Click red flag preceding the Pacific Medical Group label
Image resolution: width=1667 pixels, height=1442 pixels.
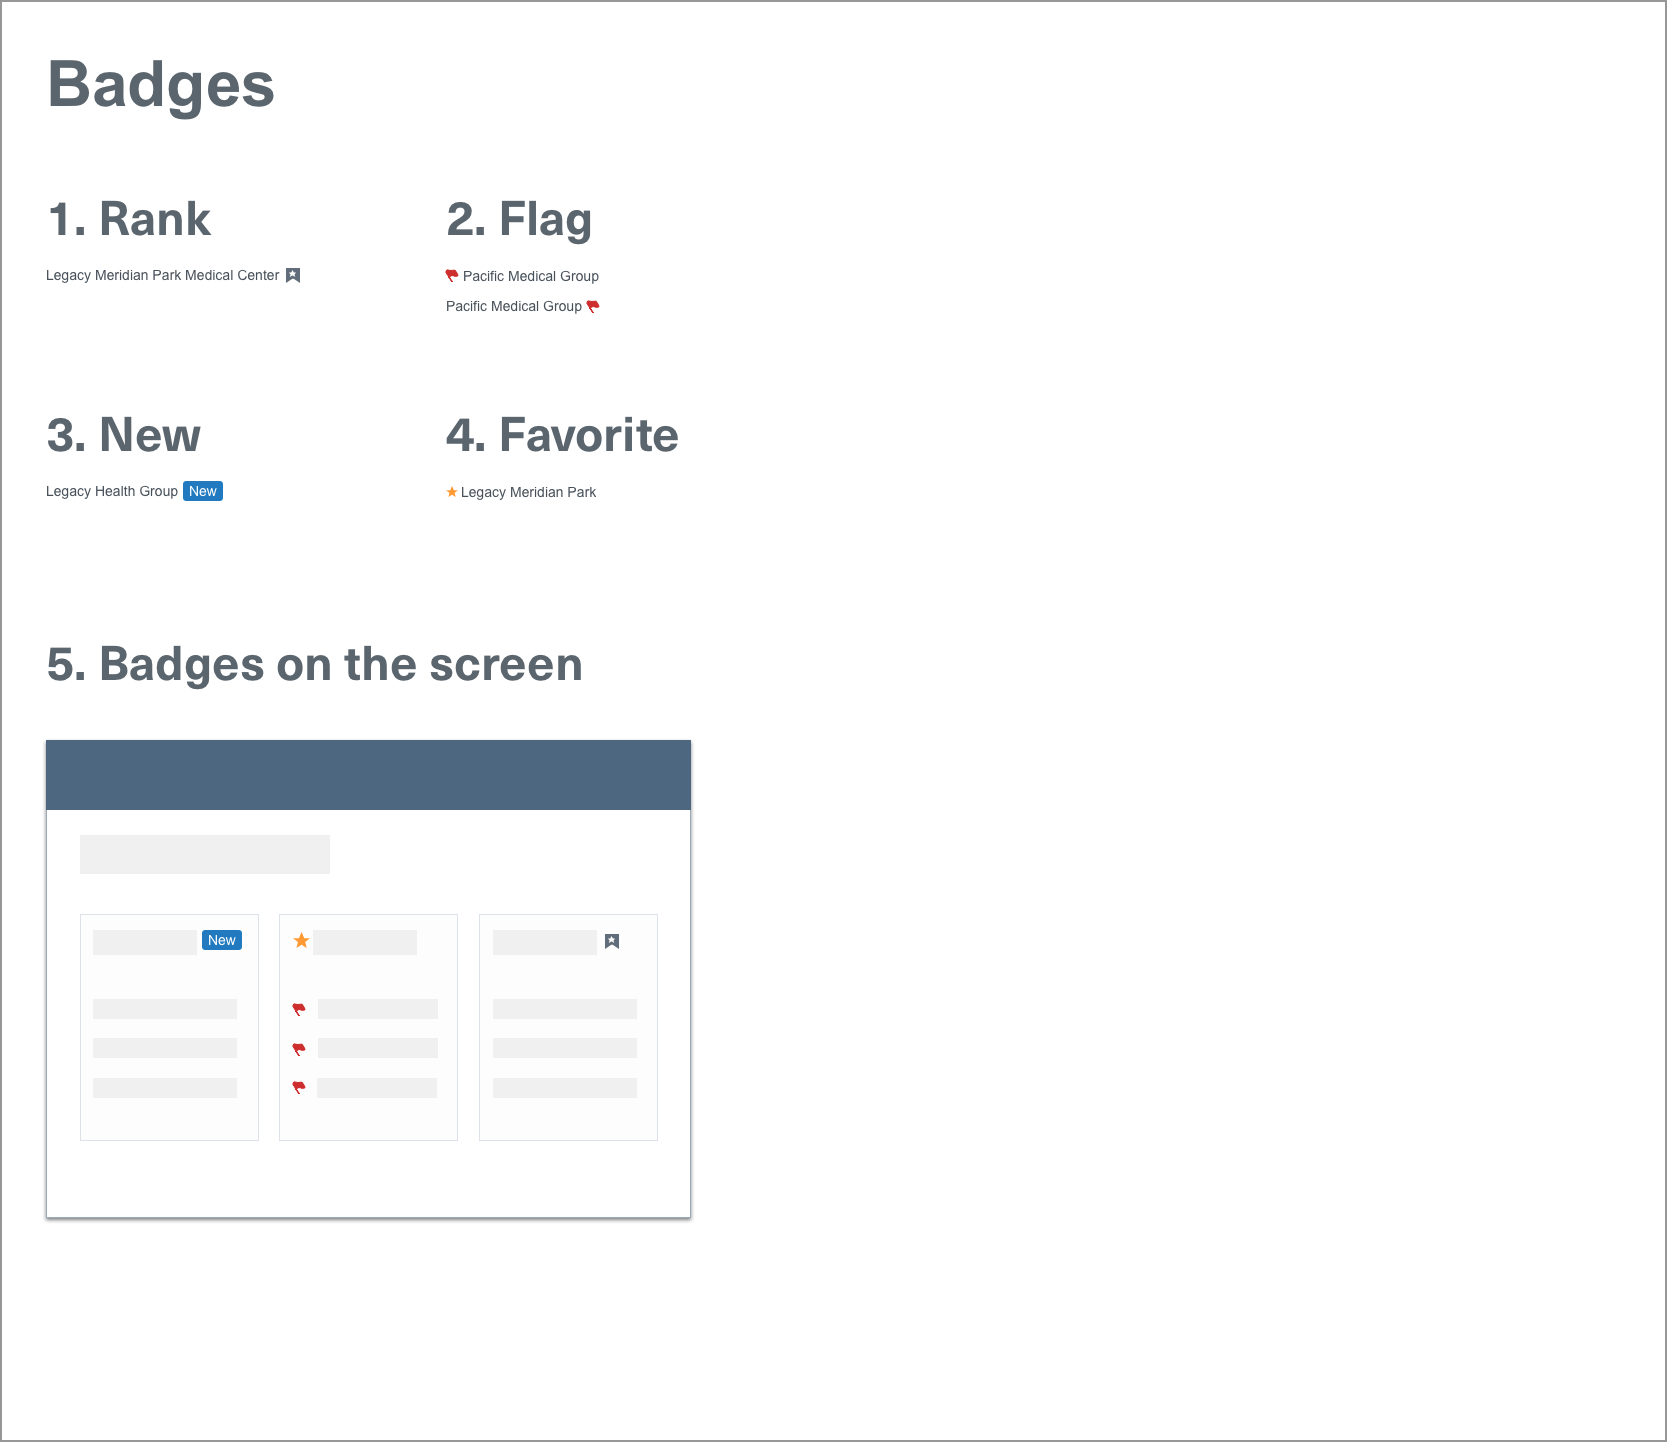tap(452, 275)
